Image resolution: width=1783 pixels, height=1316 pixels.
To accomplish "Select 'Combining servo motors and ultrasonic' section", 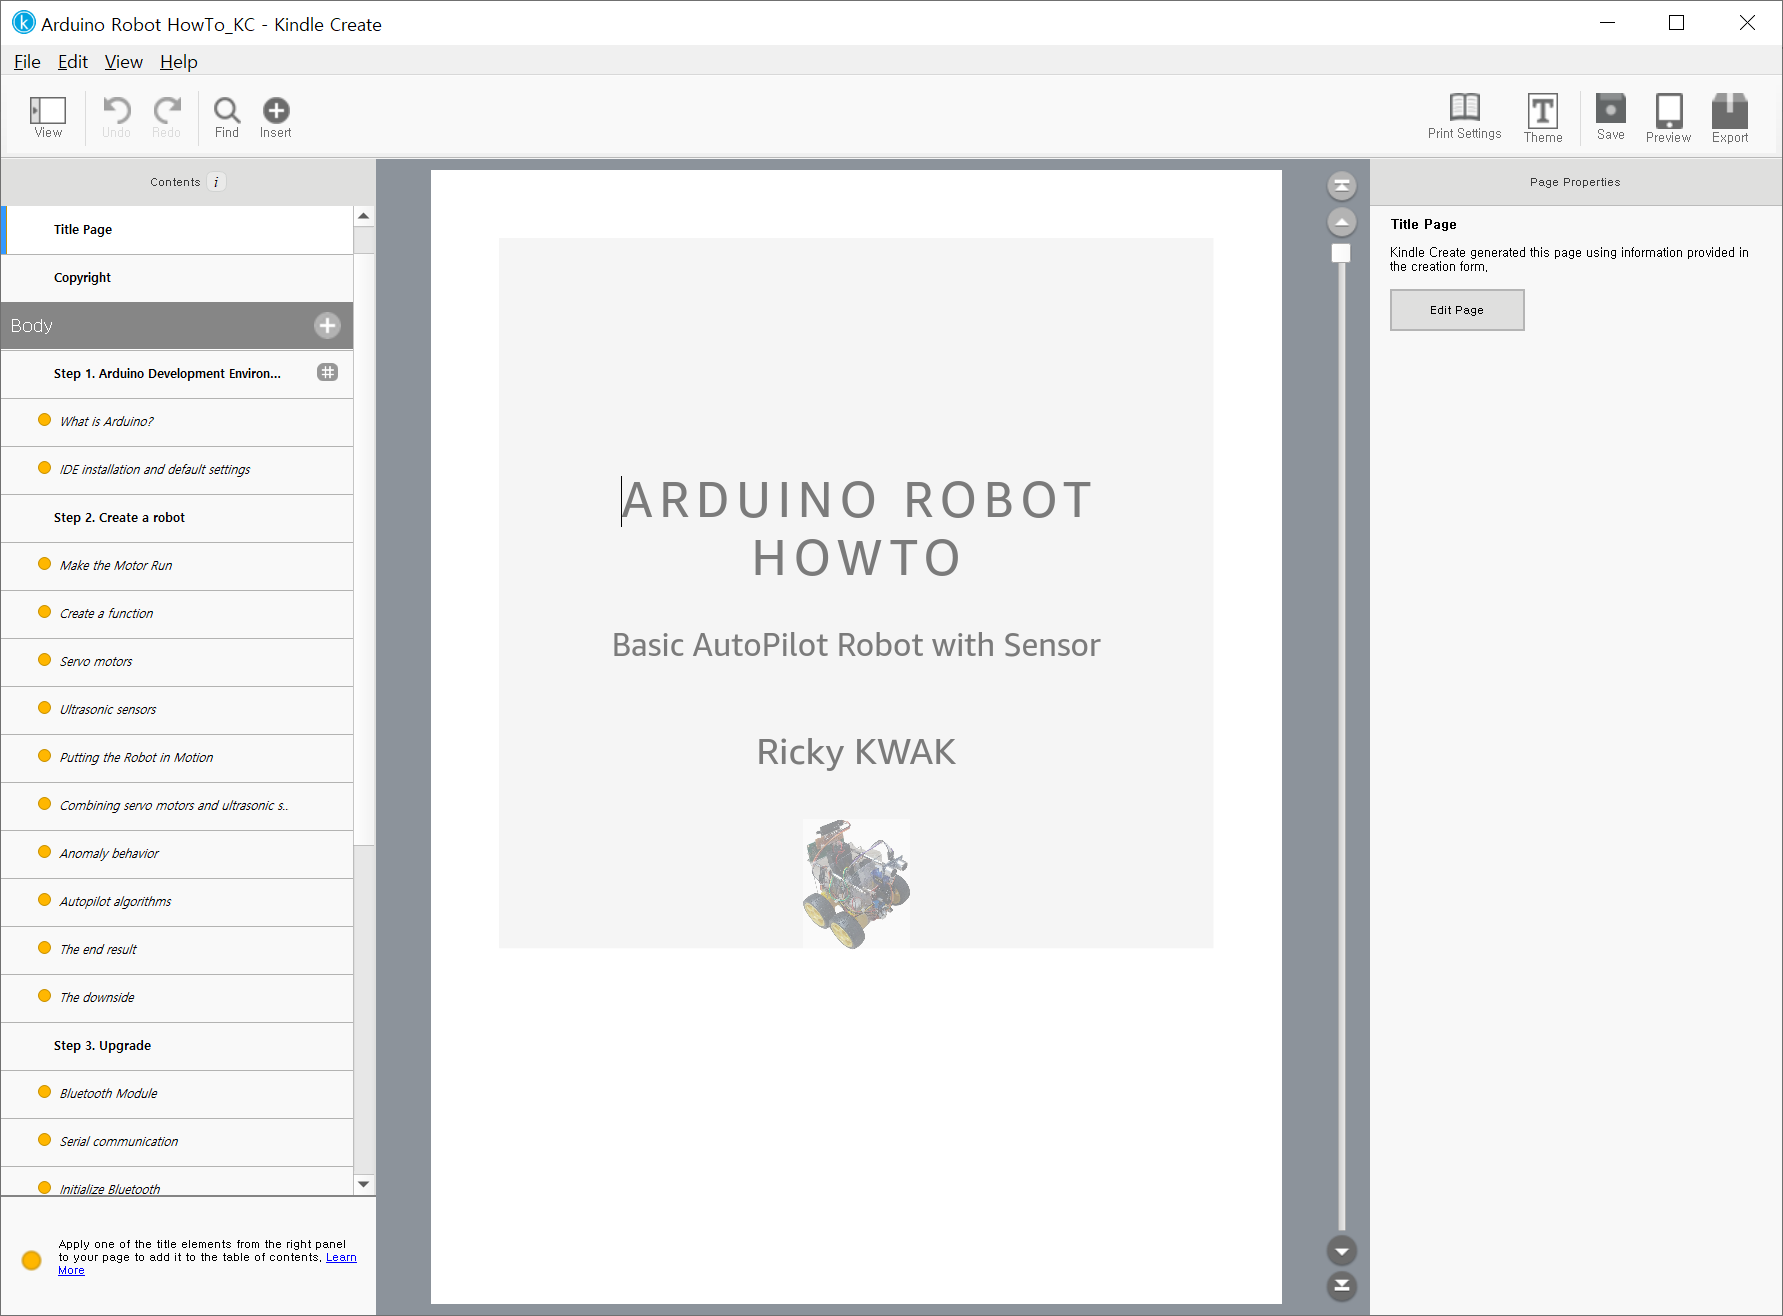I will 178,806.
